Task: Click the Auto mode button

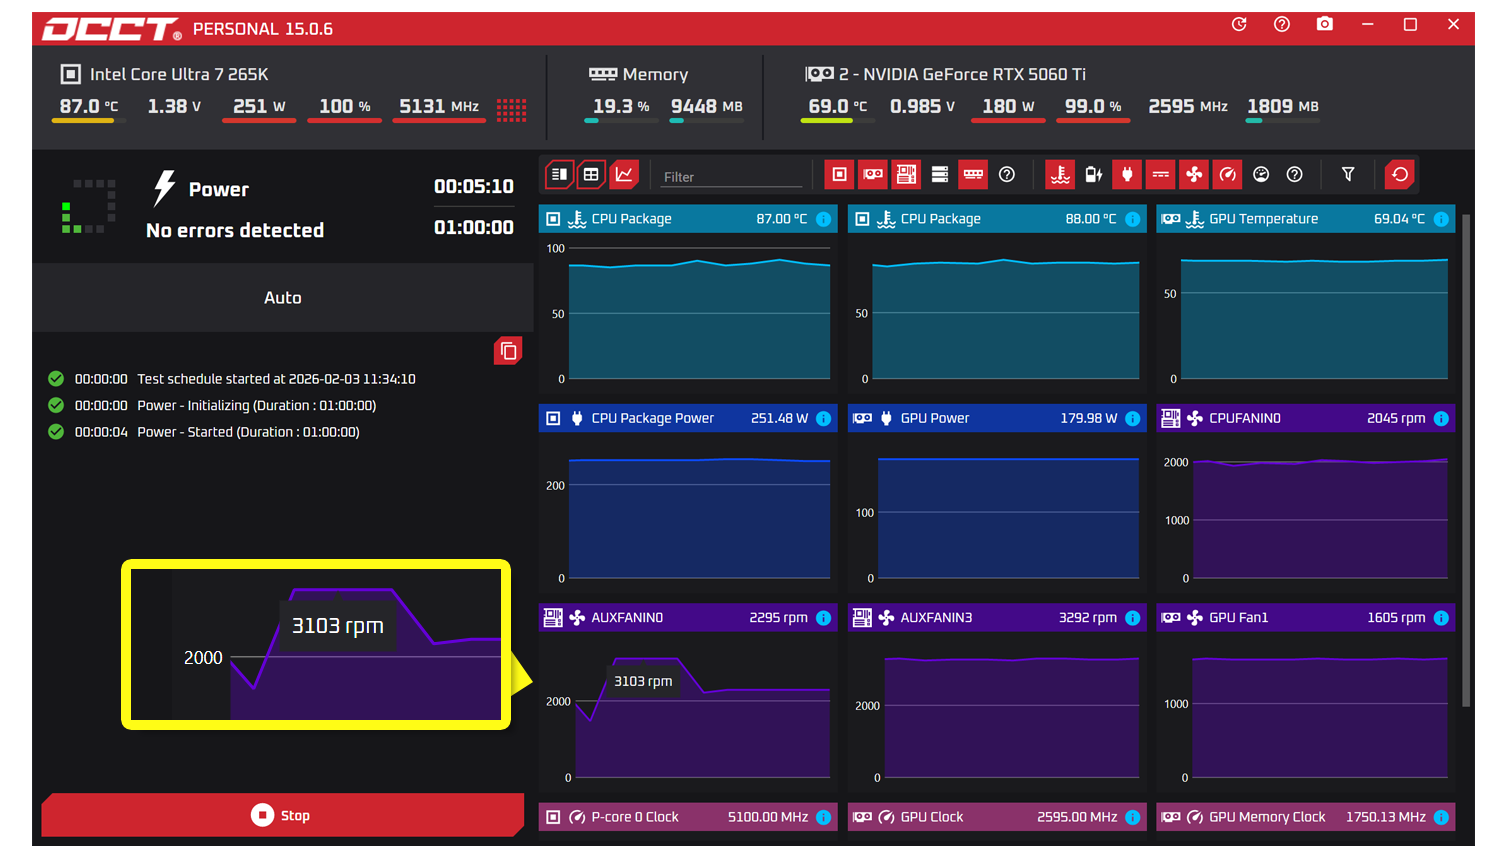Action: pos(282,298)
